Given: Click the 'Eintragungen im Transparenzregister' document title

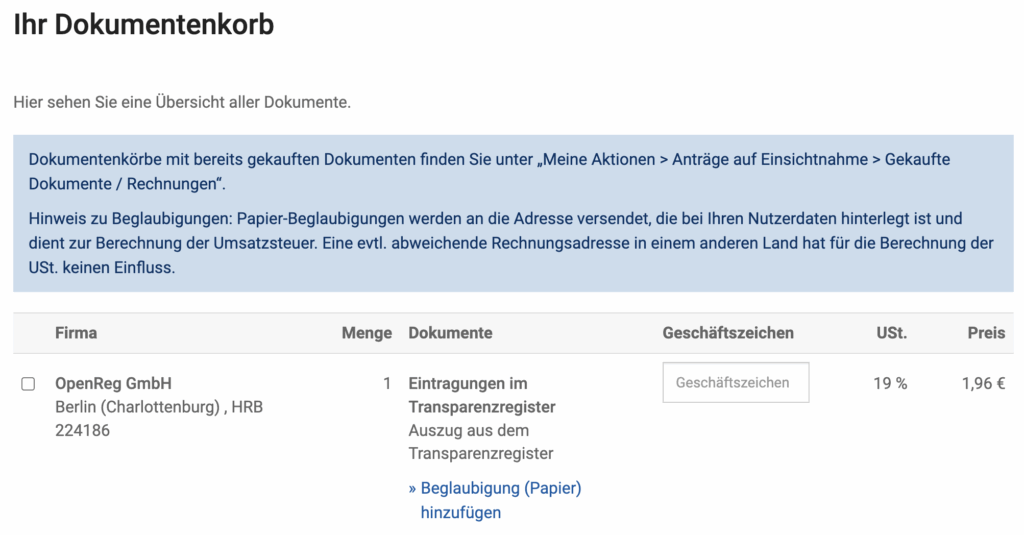Looking at the screenshot, I should [x=481, y=395].
